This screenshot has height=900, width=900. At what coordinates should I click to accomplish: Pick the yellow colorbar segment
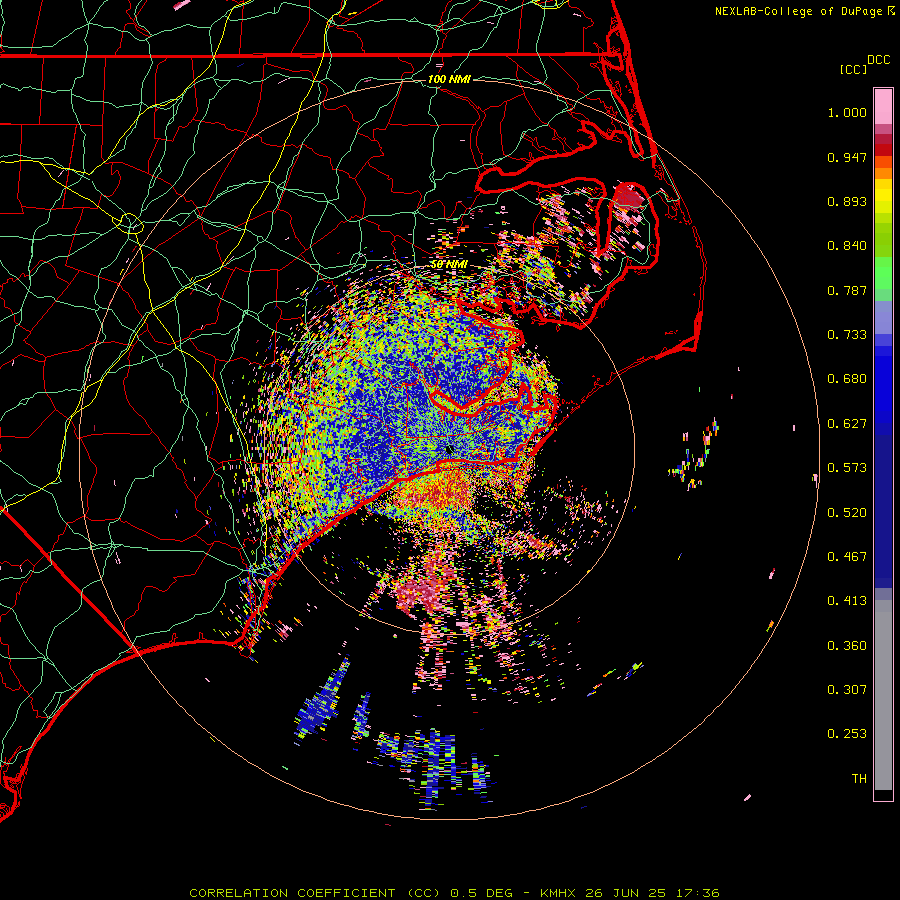pyautogui.click(x=883, y=196)
